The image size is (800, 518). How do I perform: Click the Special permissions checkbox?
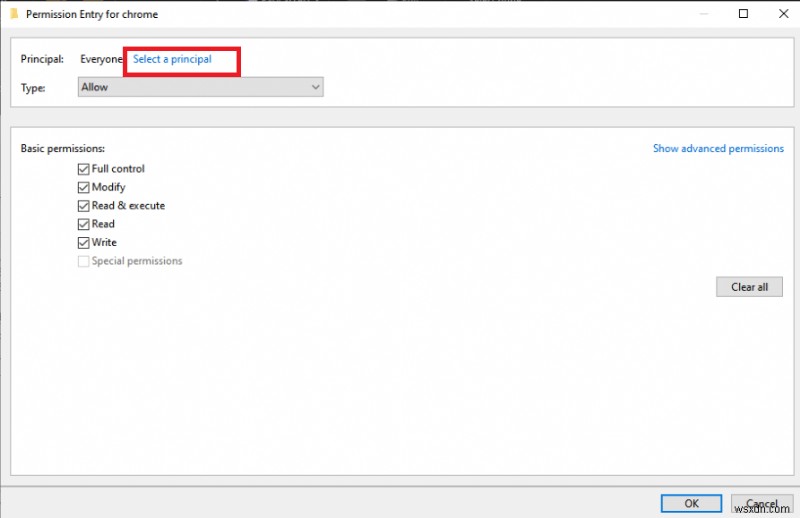click(83, 261)
